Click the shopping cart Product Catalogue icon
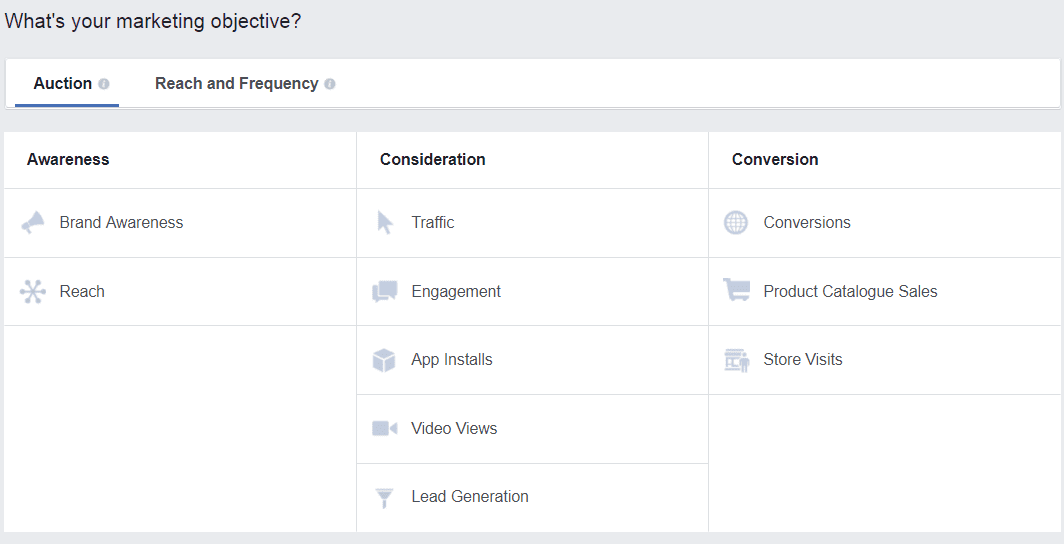 coord(737,291)
